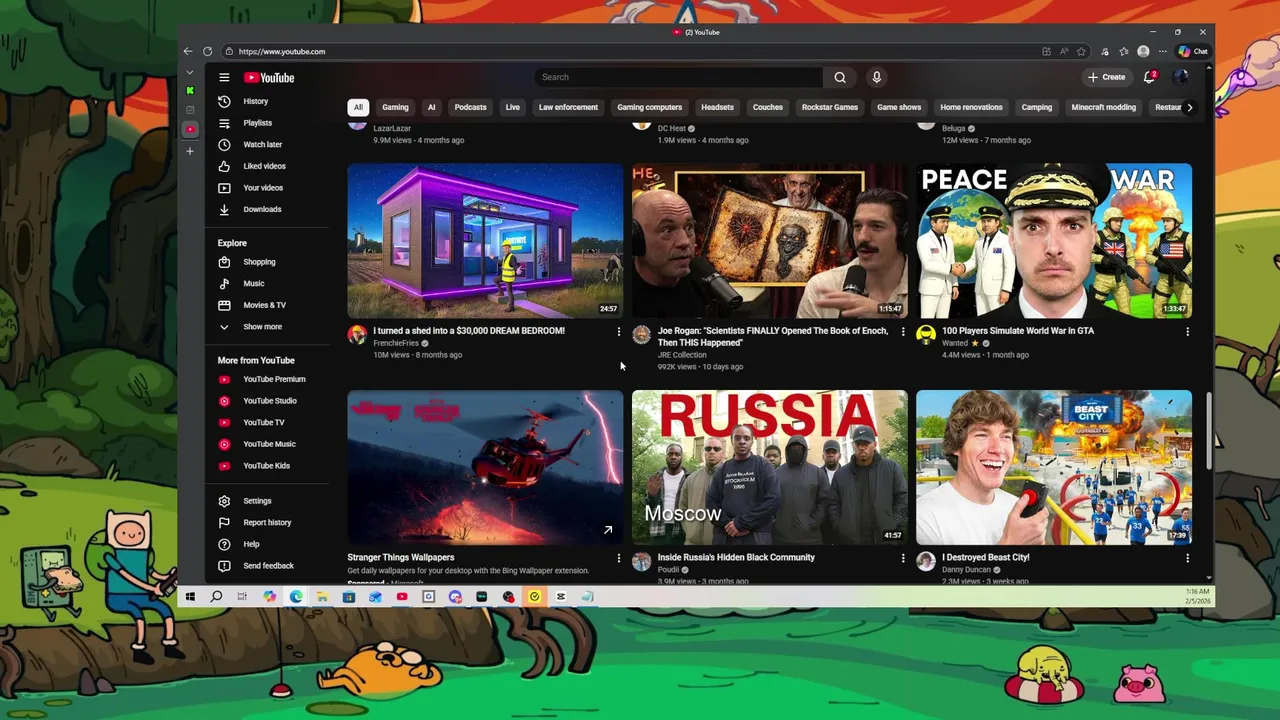Open options for Stranger Things Wallpapers ad
The height and width of the screenshot is (720, 1280).
(618, 558)
